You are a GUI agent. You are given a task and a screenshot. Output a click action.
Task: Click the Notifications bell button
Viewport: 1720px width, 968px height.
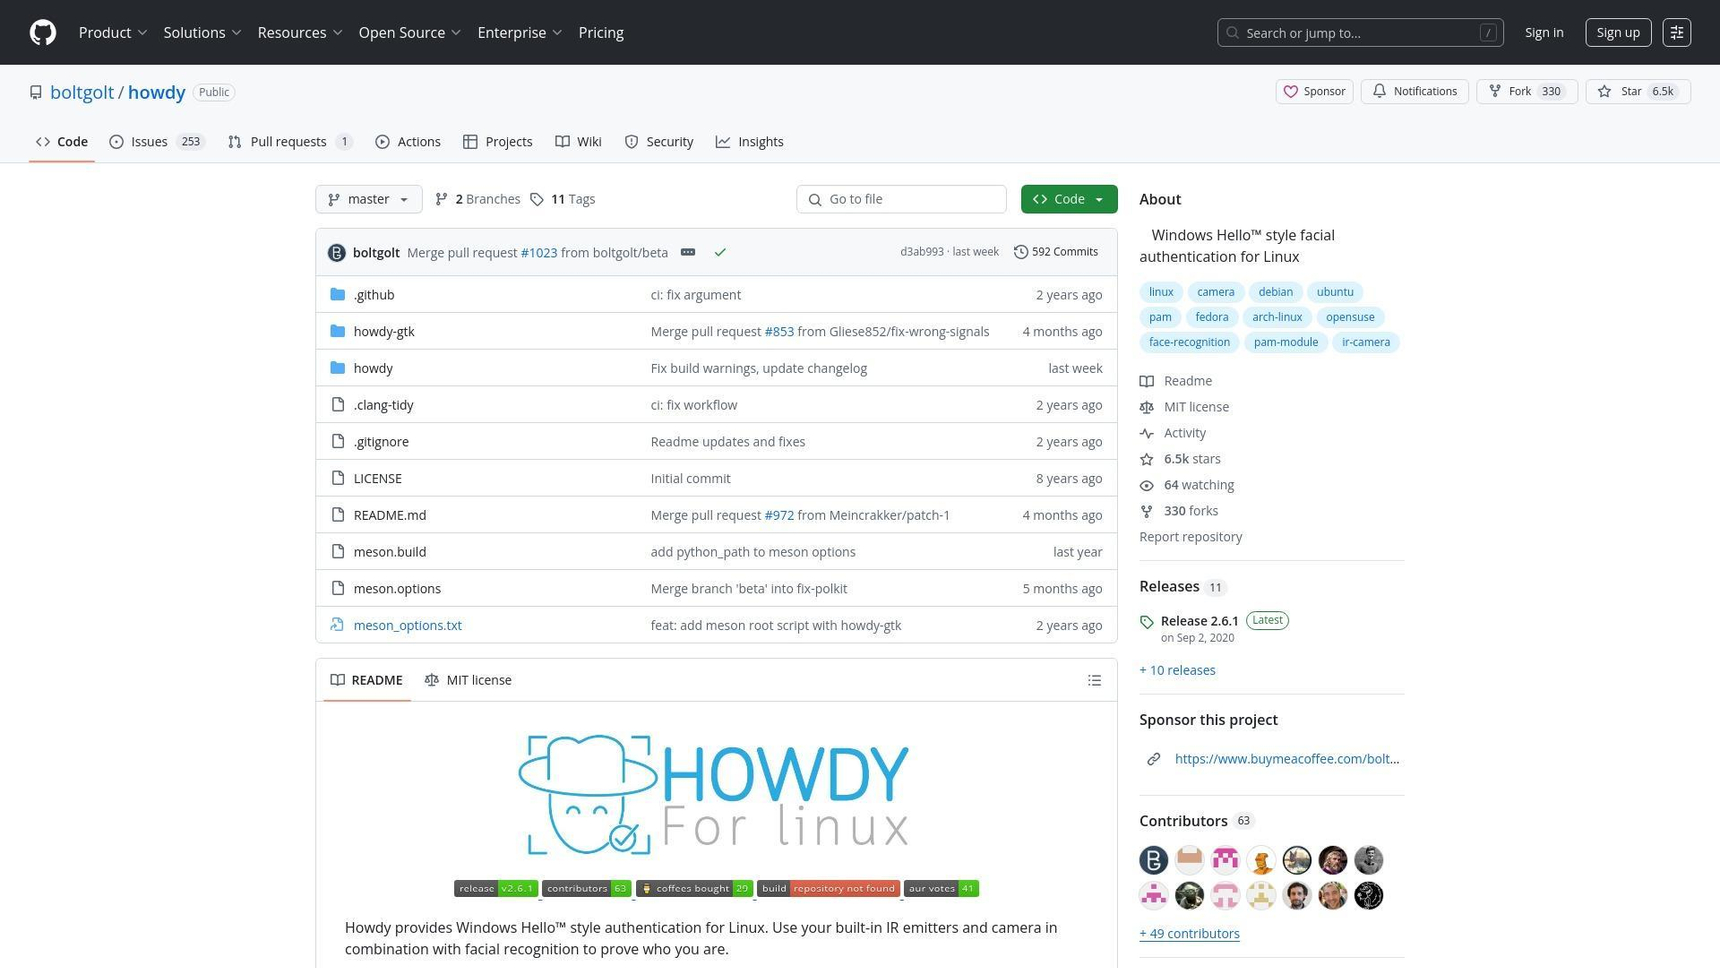point(1414,91)
